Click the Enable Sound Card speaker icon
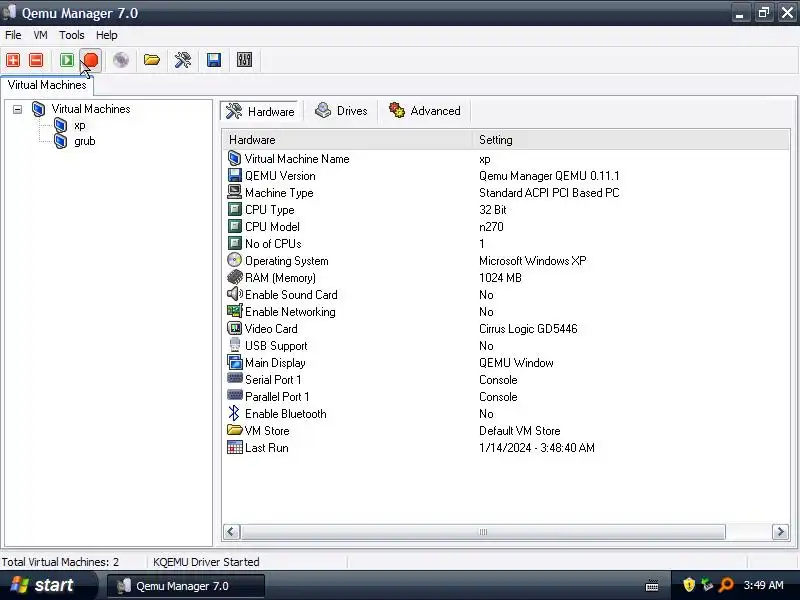 (235, 294)
